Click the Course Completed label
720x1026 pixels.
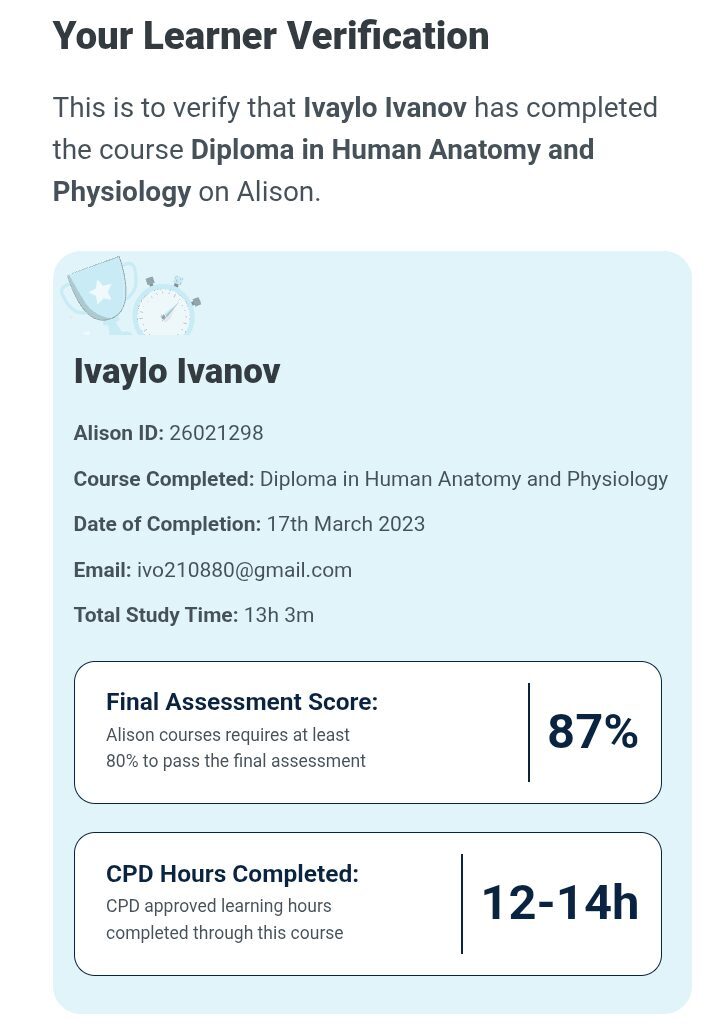(164, 479)
